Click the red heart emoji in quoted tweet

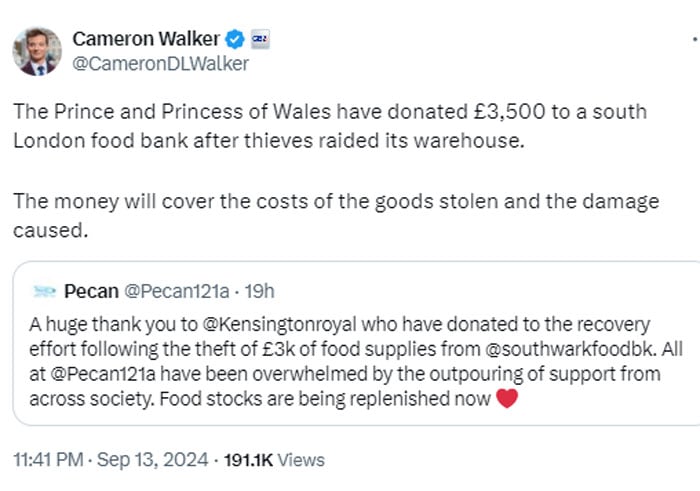click(x=508, y=399)
